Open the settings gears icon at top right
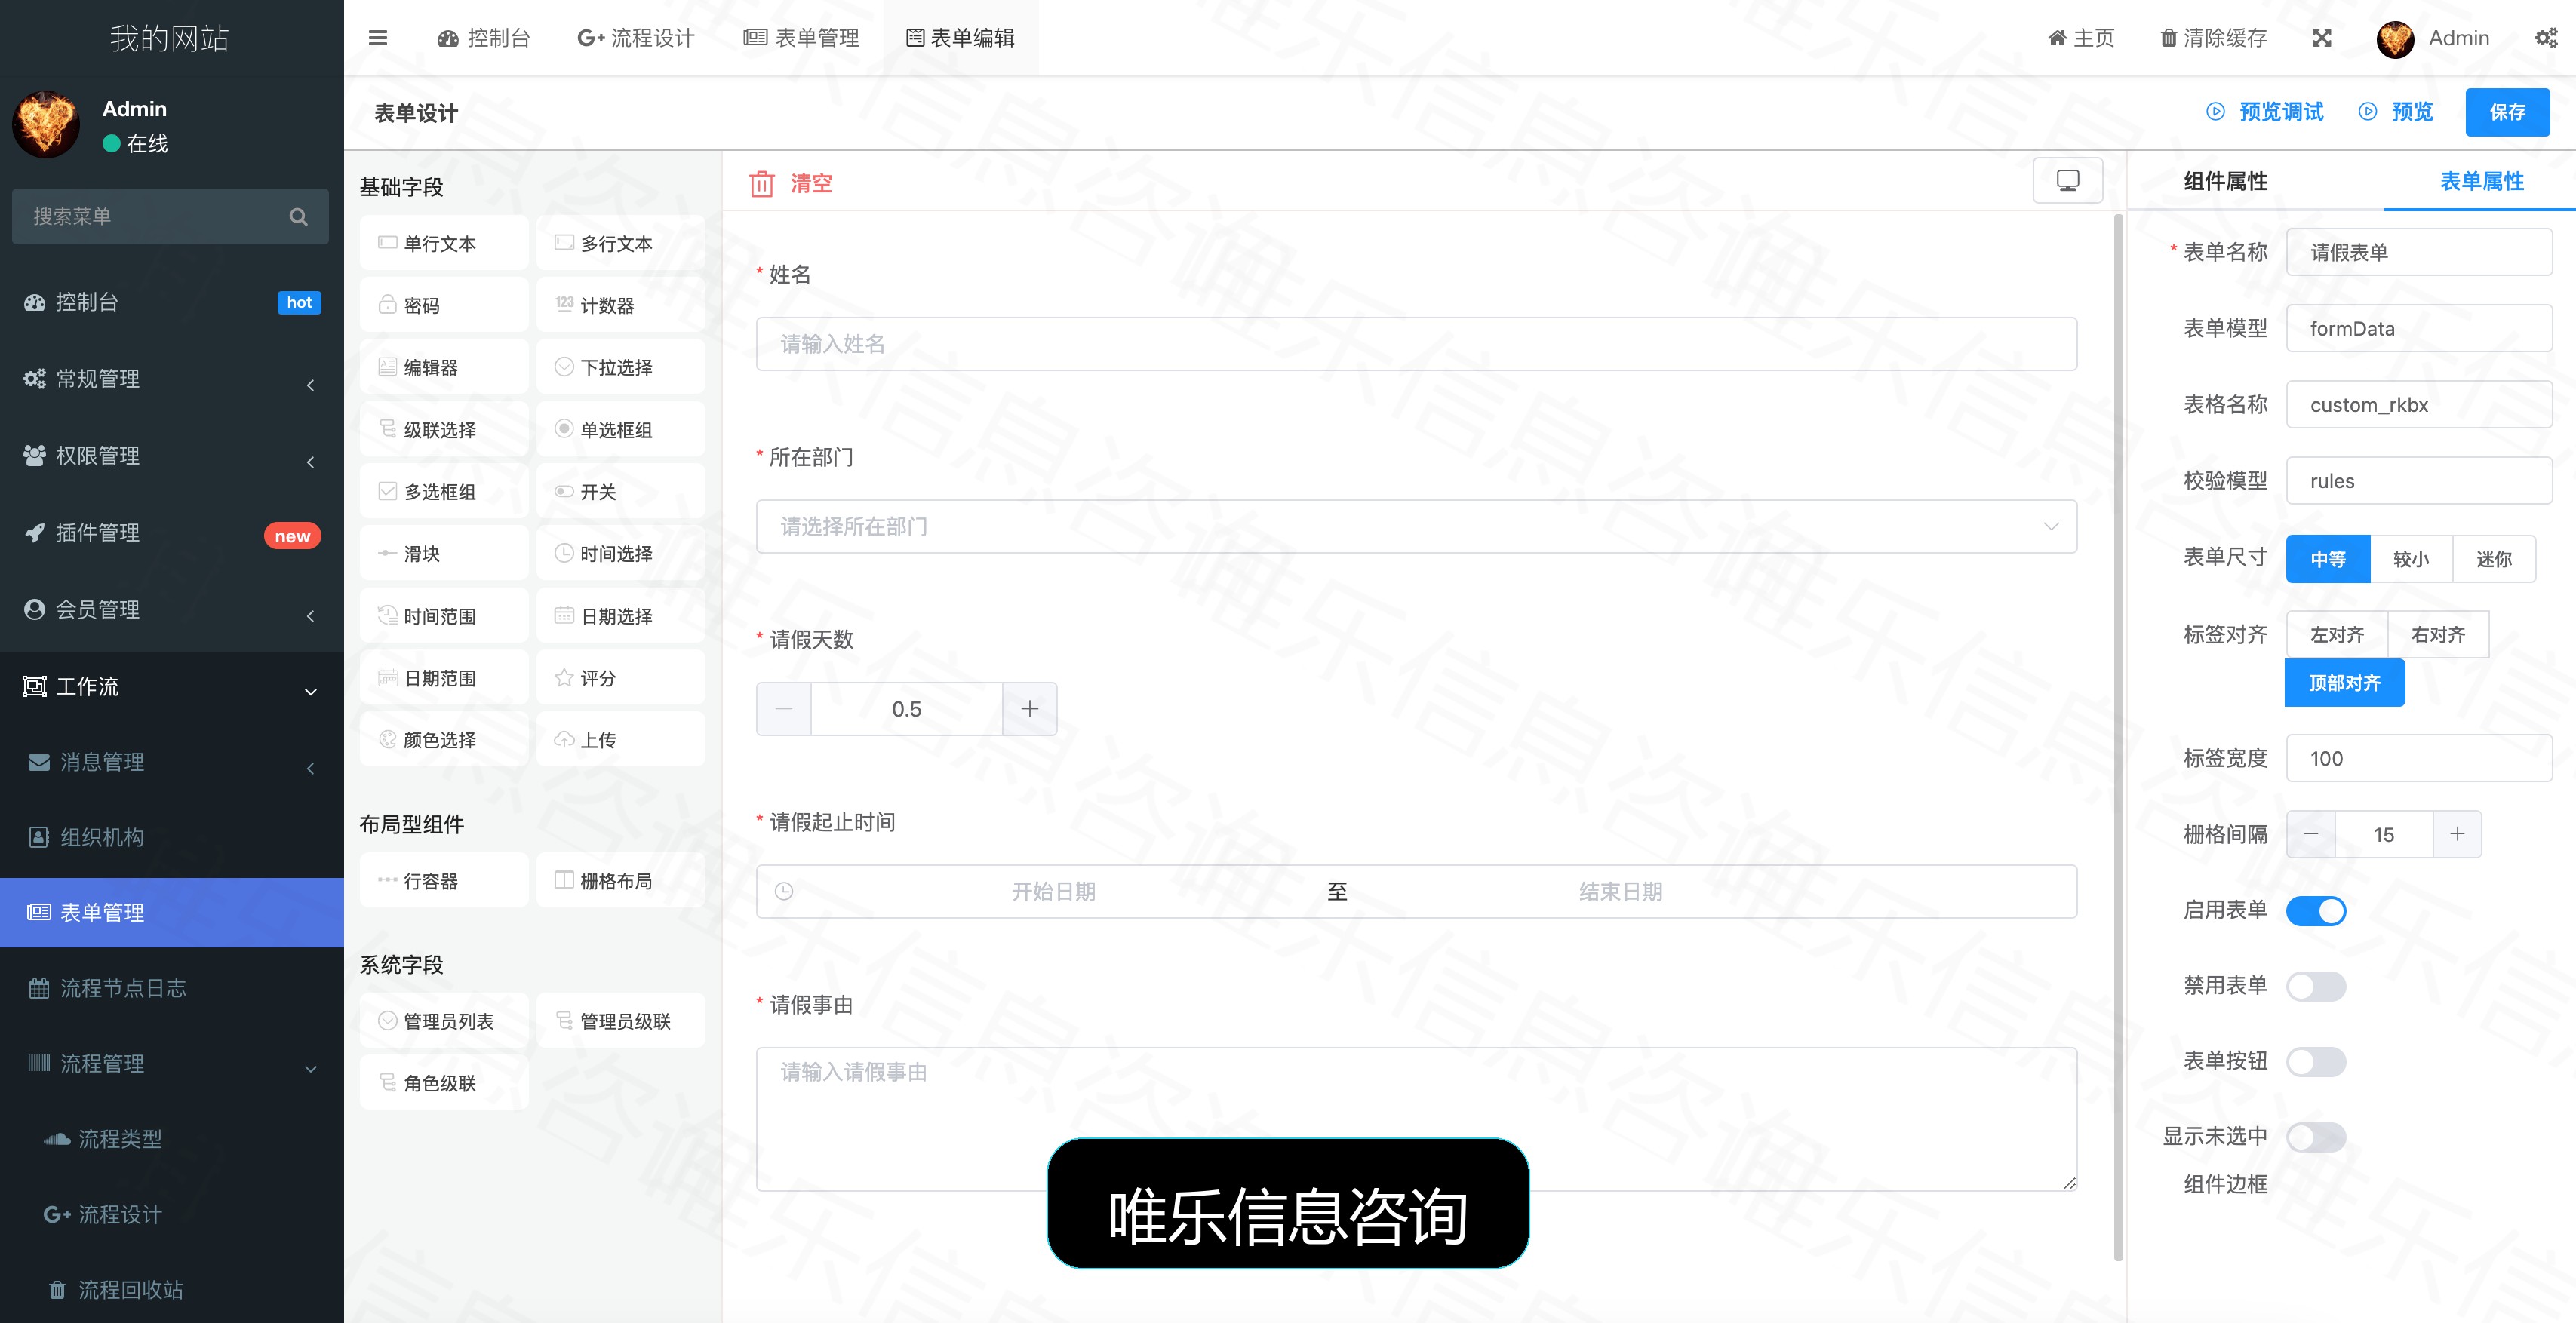The height and width of the screenshot is (1323, 2576). click(x=2545, y=38)
